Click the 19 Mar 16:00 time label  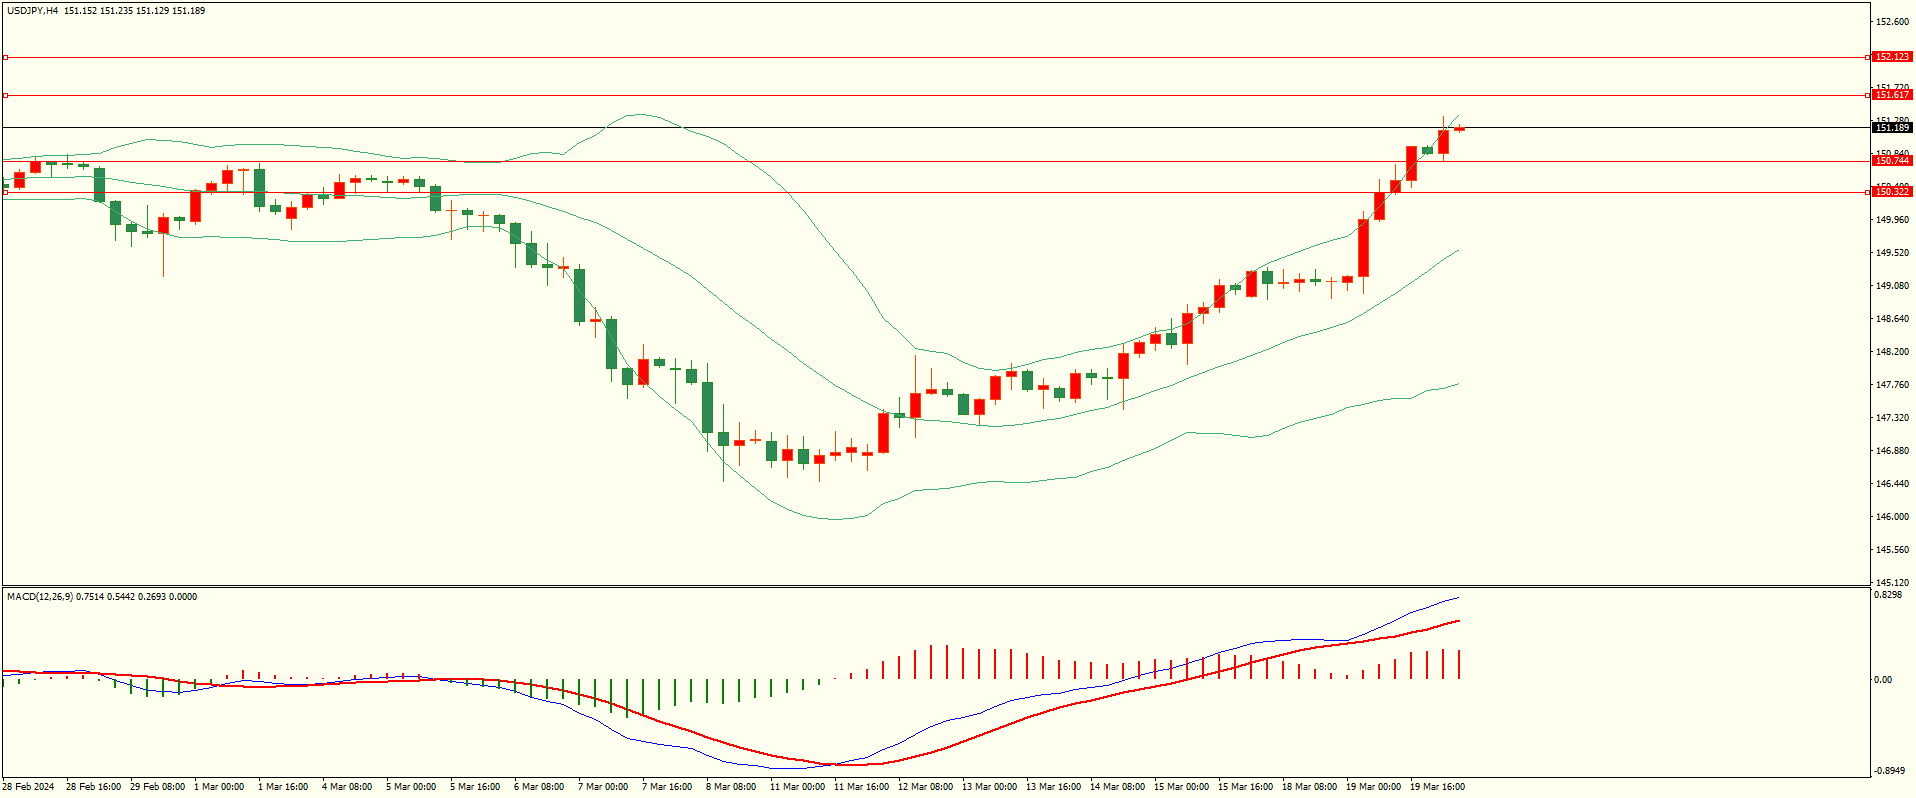point(1437,787)
